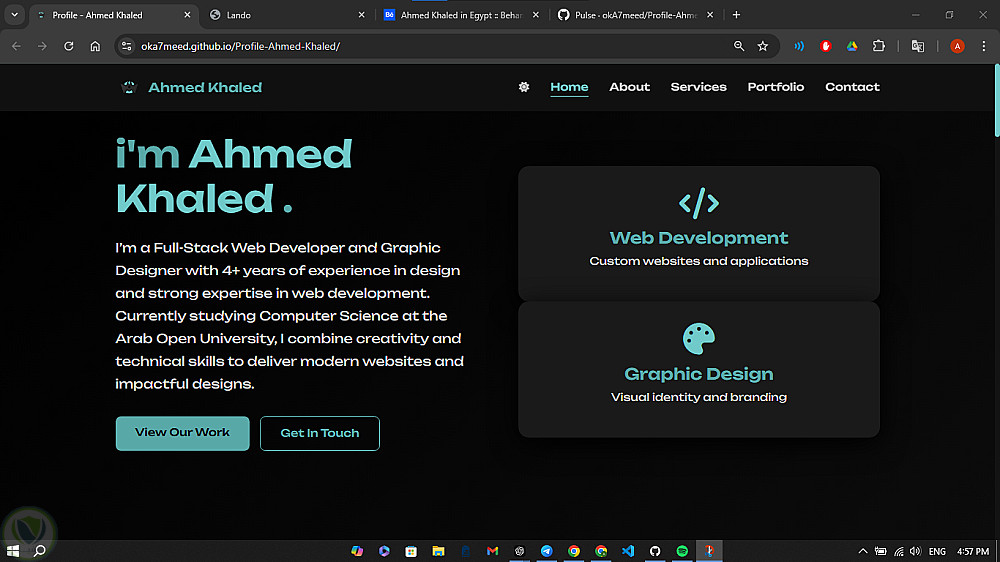The image size is (1000, 562).
Task: Close the GitHub Pulse tab
Action: point(710,15)
